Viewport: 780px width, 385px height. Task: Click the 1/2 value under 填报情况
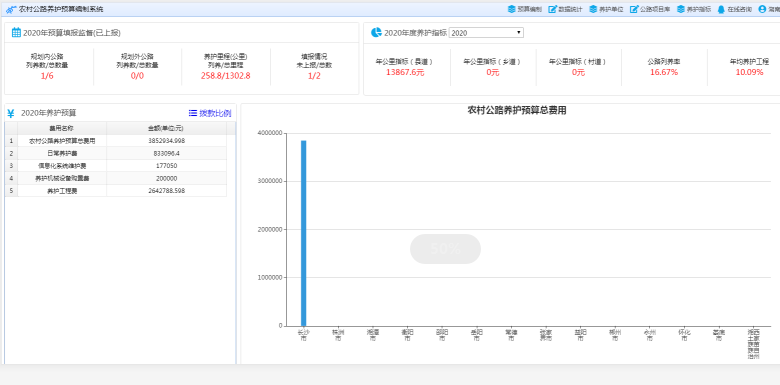314,76
